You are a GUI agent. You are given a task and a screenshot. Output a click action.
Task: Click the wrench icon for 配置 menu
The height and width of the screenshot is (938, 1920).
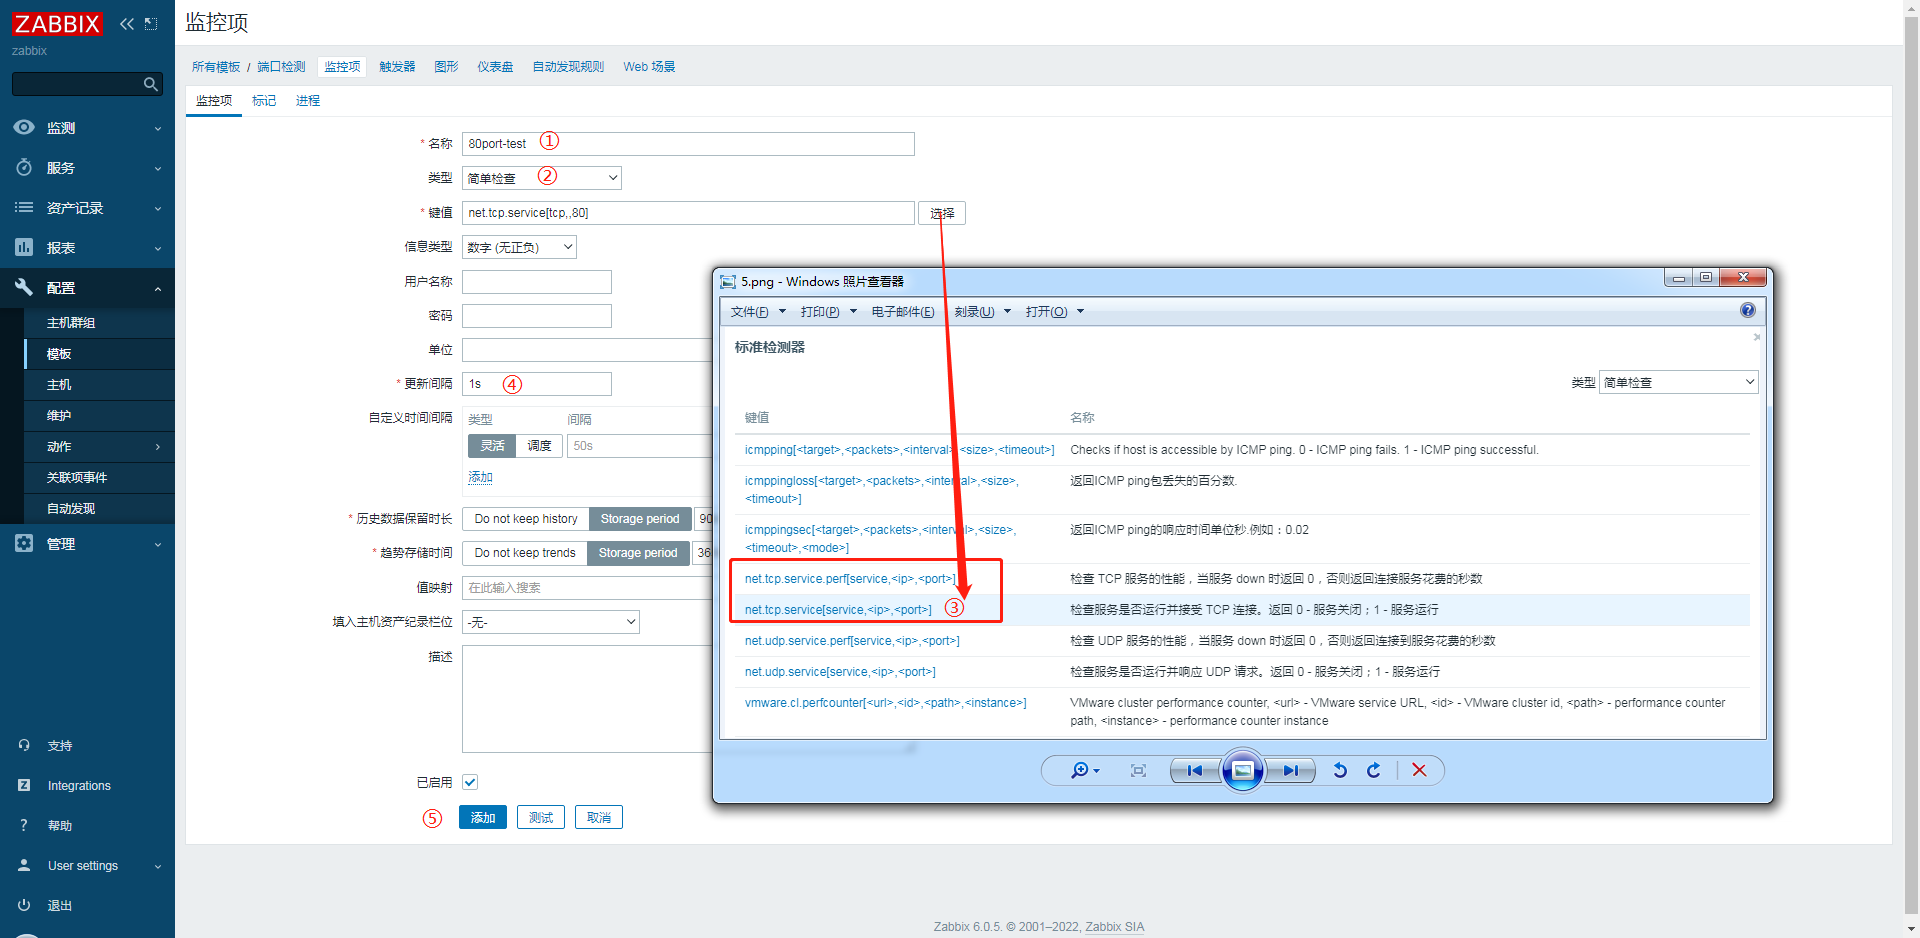24,287
